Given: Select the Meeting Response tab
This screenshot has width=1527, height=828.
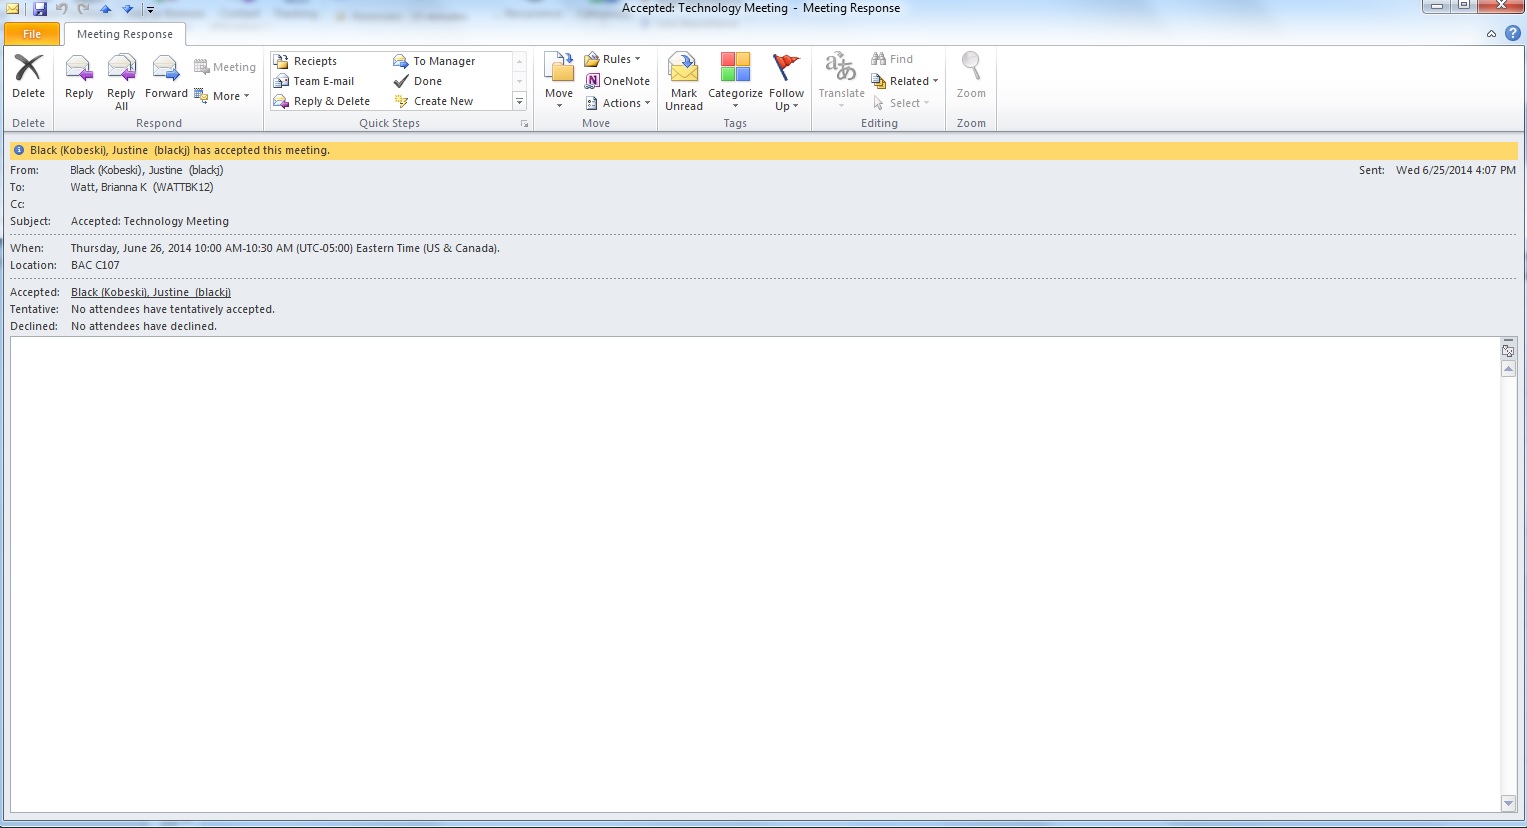Looking at the screenshot, I should point(125,34).
